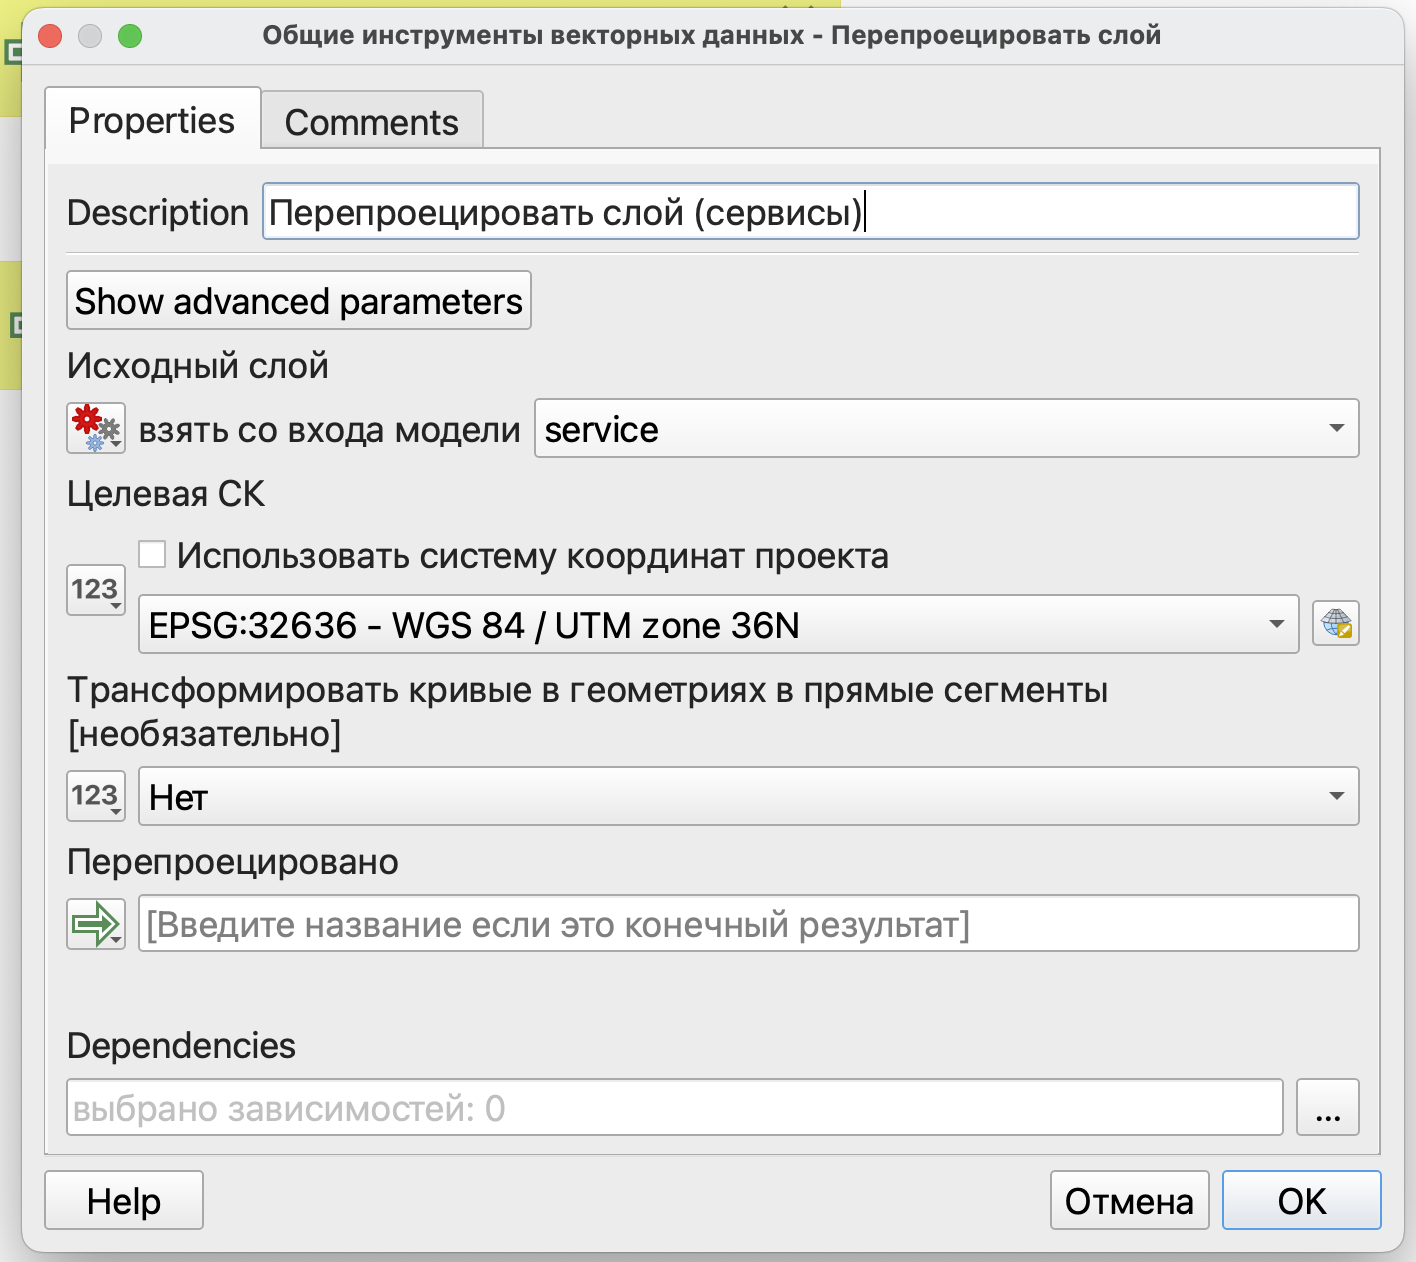Select the Properties tab
The height and width of the screenshot is (1262, 1416).
pyautogui.click(x=152, y=120)
